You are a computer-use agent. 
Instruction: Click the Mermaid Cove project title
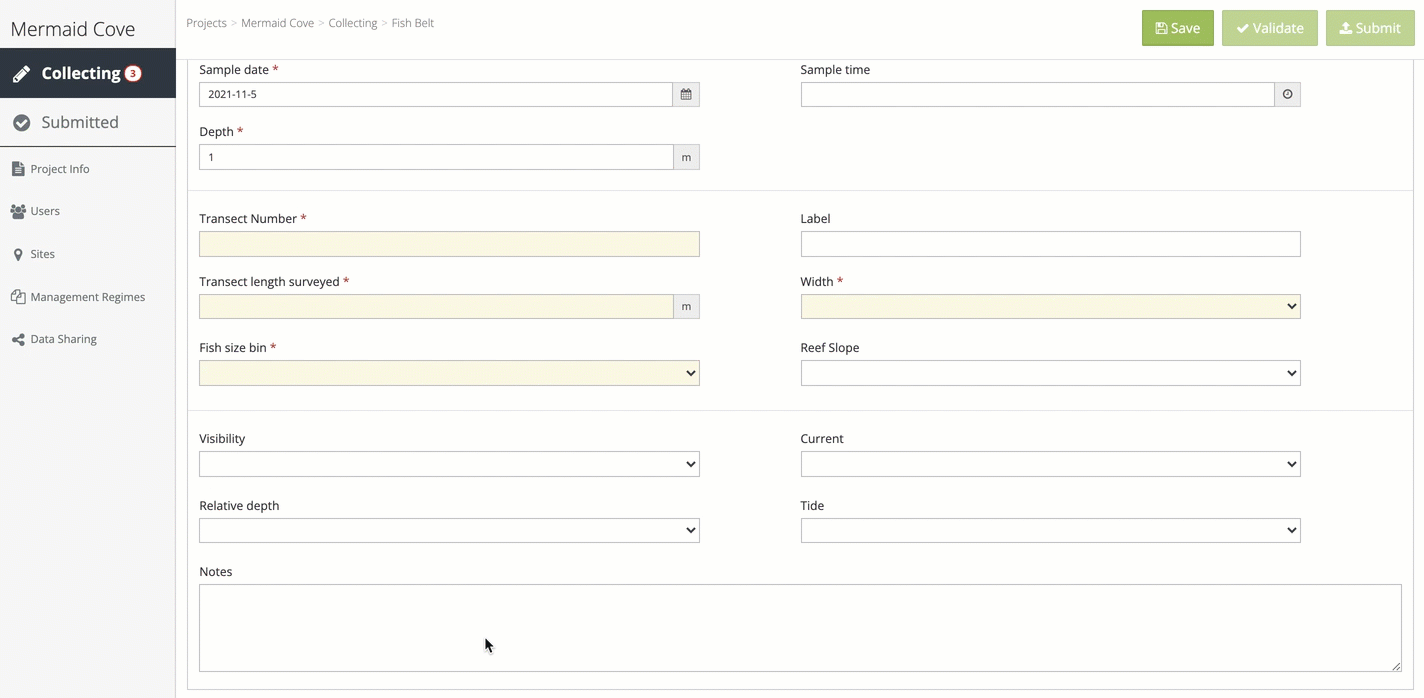[x=73, y=29]
